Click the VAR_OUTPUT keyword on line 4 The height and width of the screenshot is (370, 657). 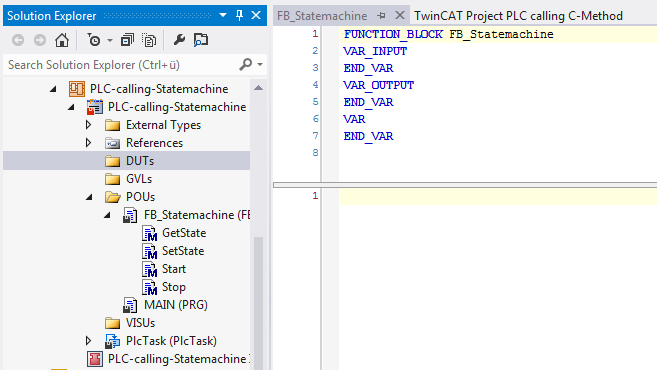tap(378, 85)
